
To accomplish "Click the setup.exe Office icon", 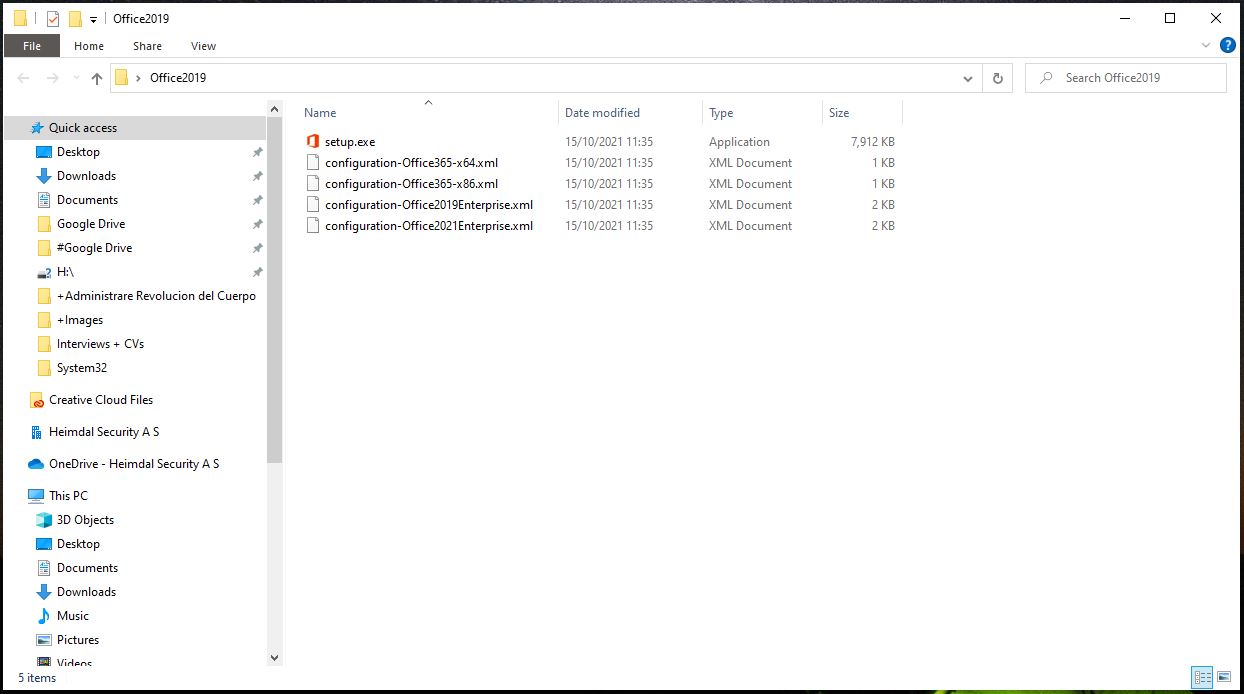I will tap(312, 142).
